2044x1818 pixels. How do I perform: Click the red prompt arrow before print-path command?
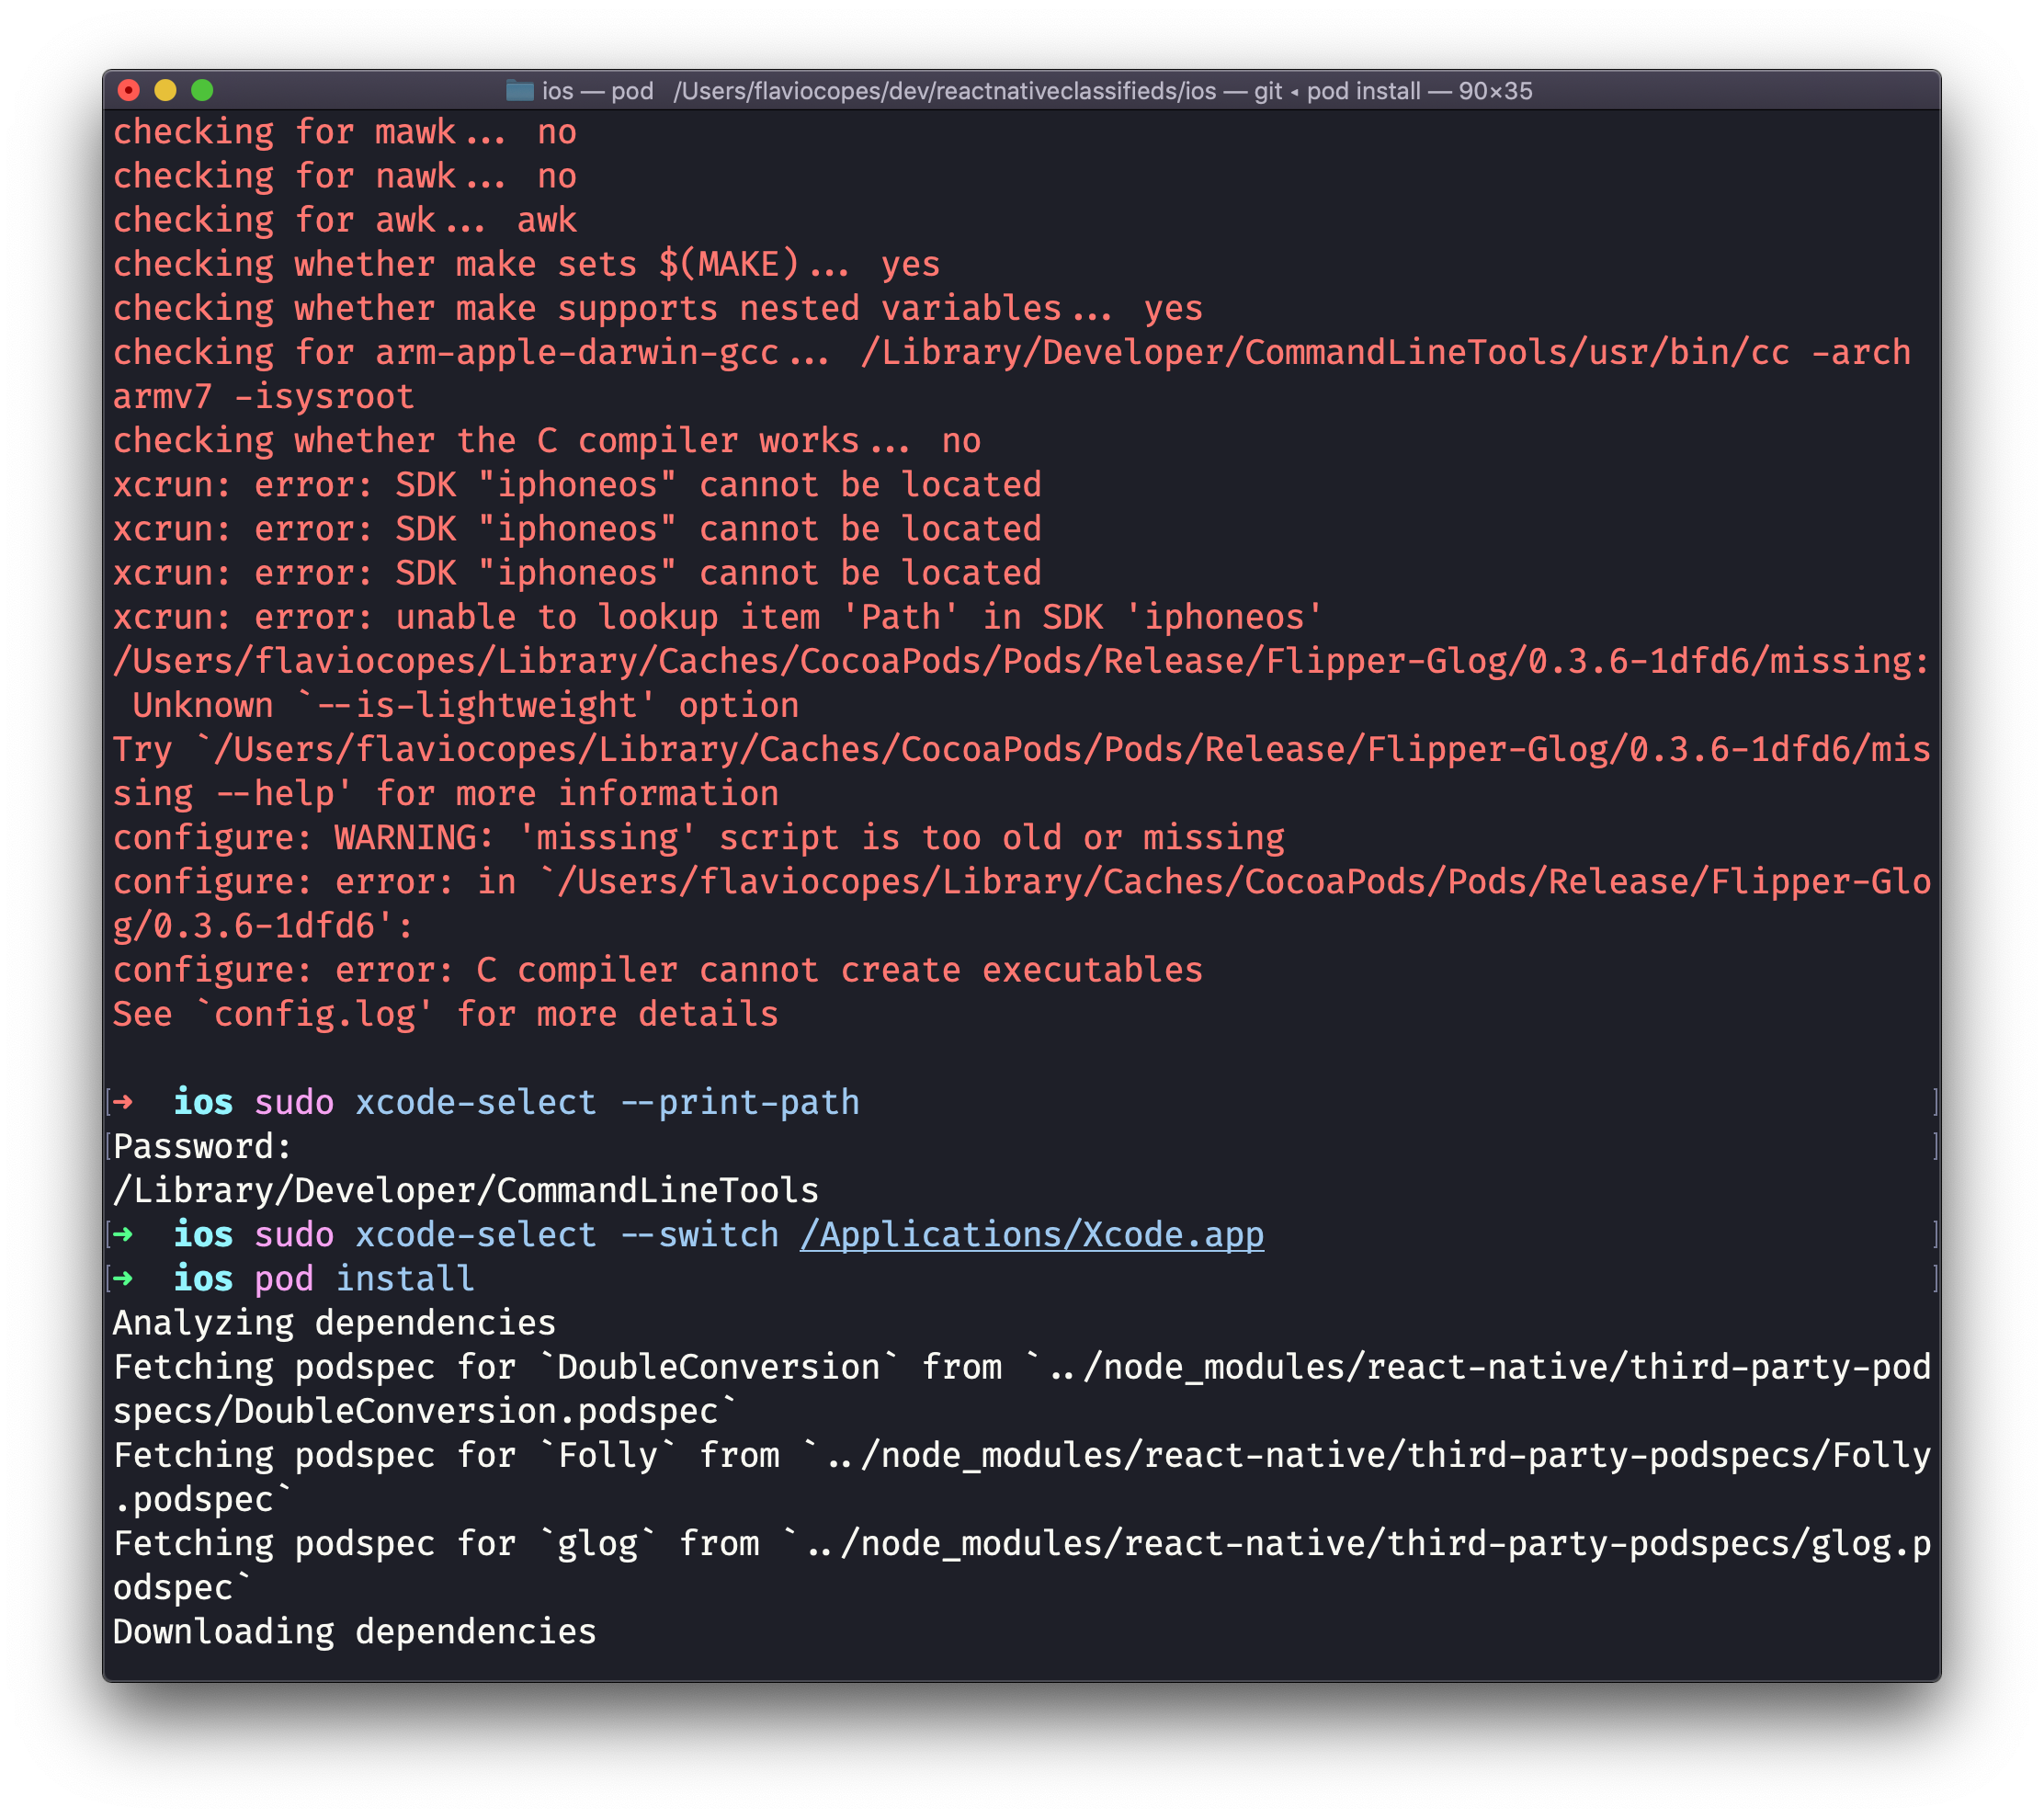pos(123,1102)
